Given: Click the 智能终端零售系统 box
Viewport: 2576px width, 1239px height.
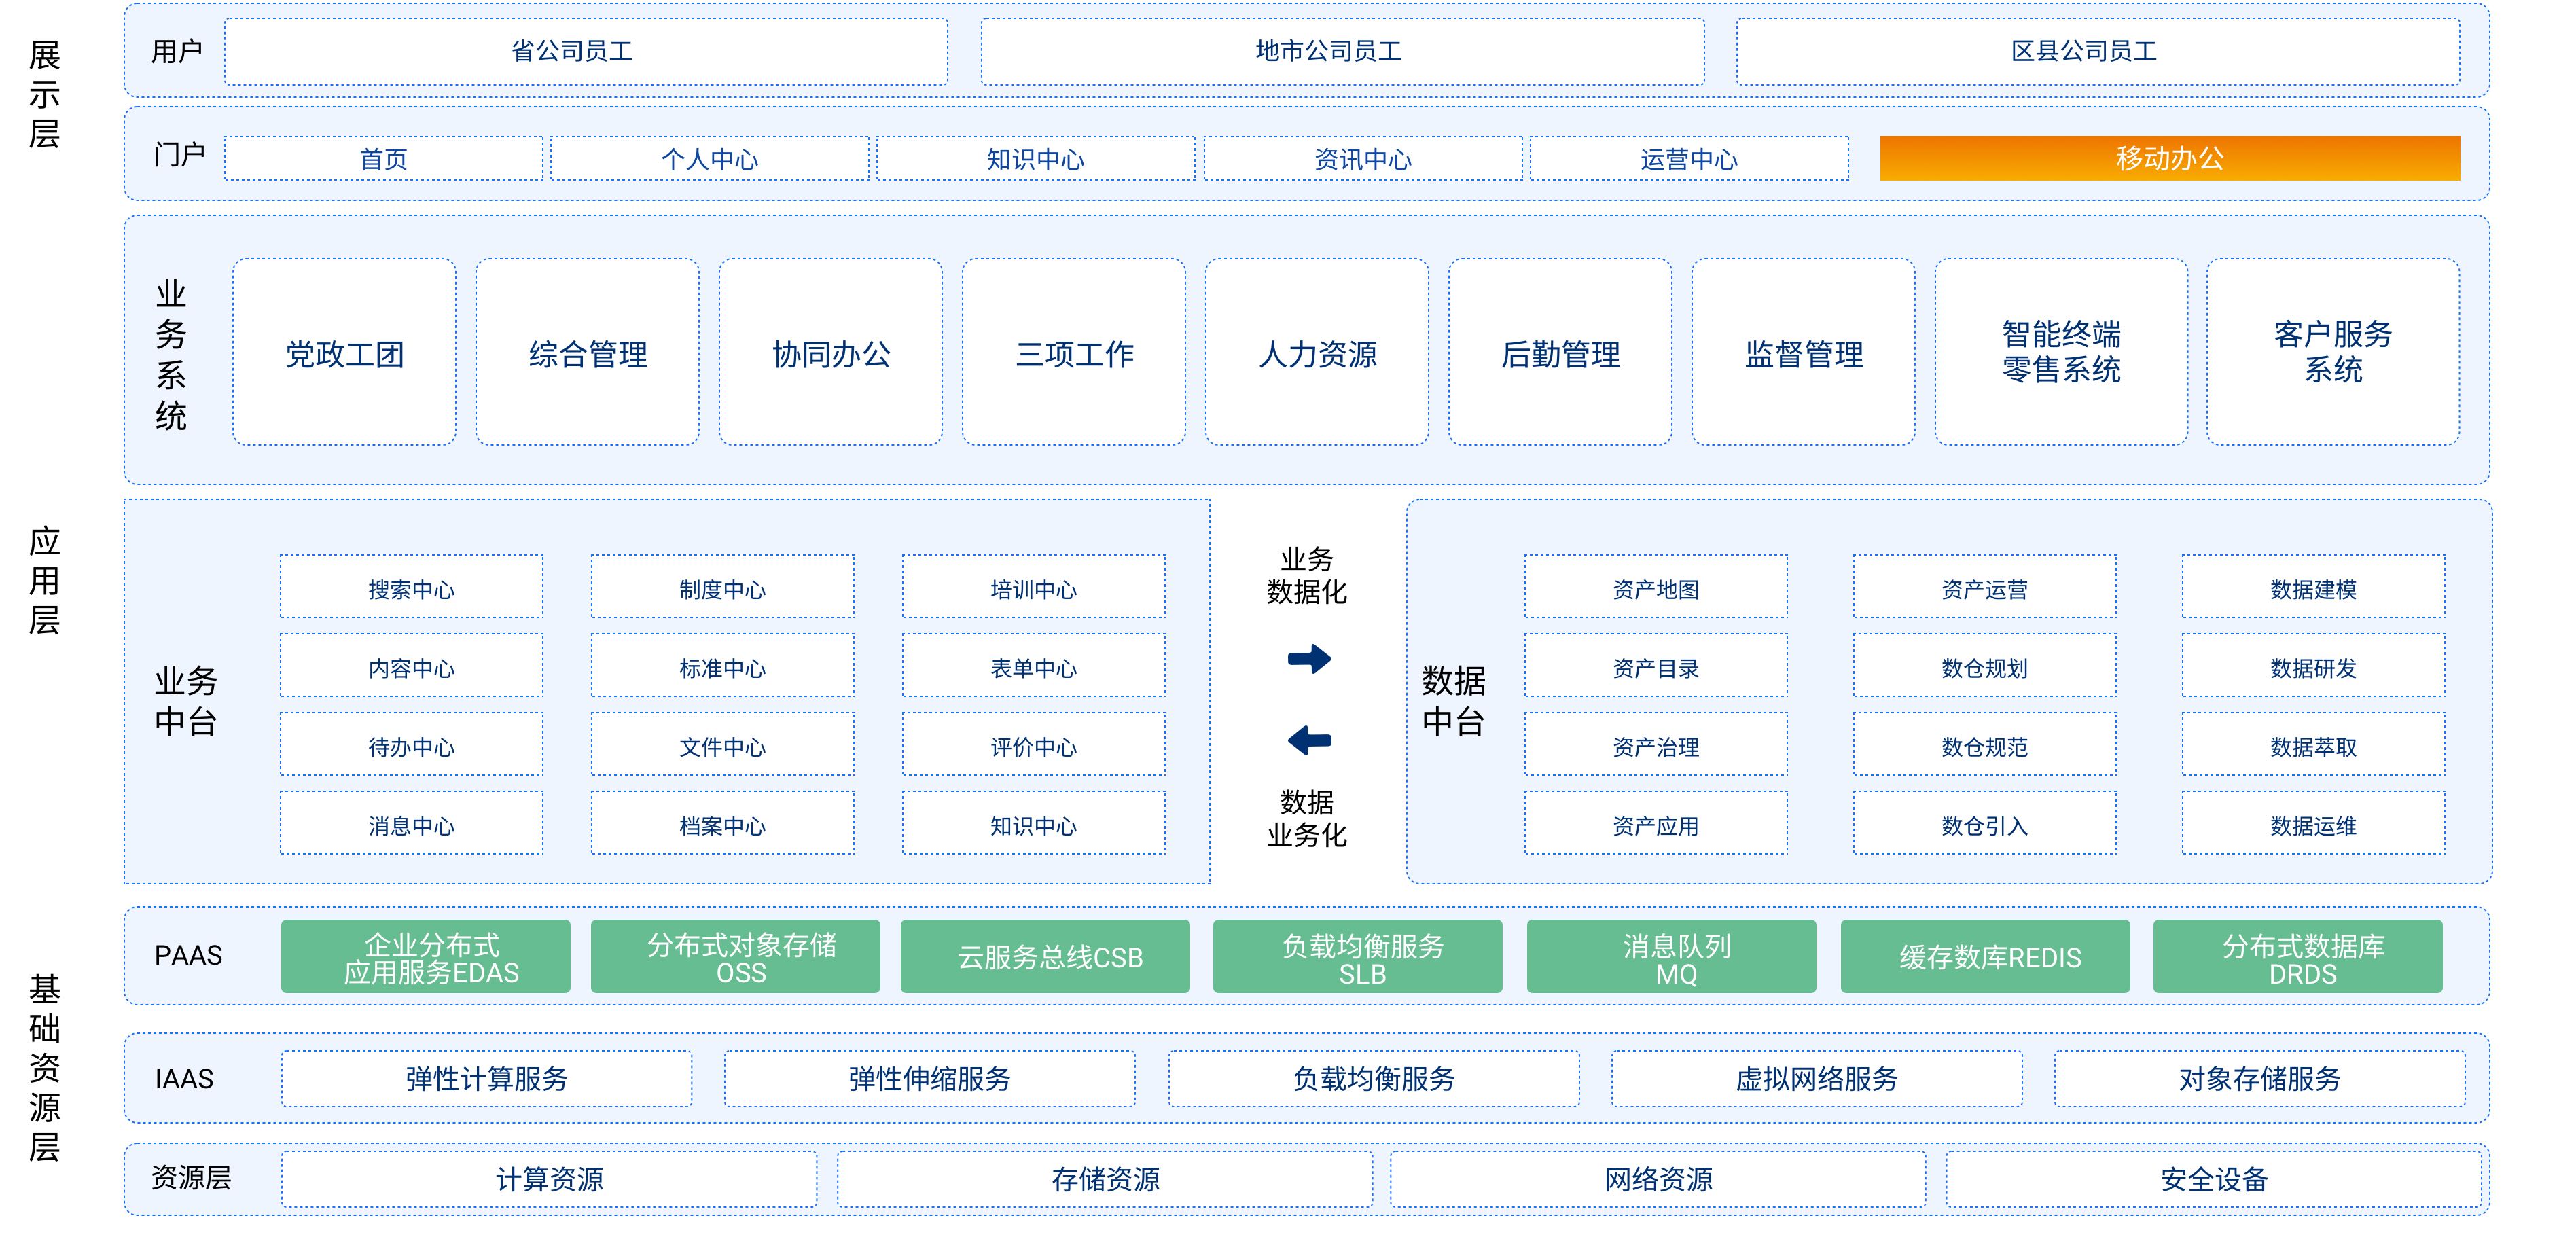Looking at the screenshot, I should (x=2060, y=352).
